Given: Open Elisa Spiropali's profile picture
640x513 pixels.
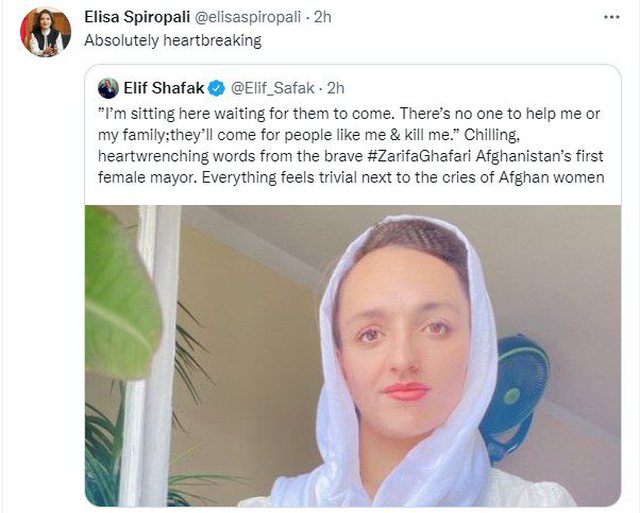Looking at the screenshot, I should tap(45, 32).
